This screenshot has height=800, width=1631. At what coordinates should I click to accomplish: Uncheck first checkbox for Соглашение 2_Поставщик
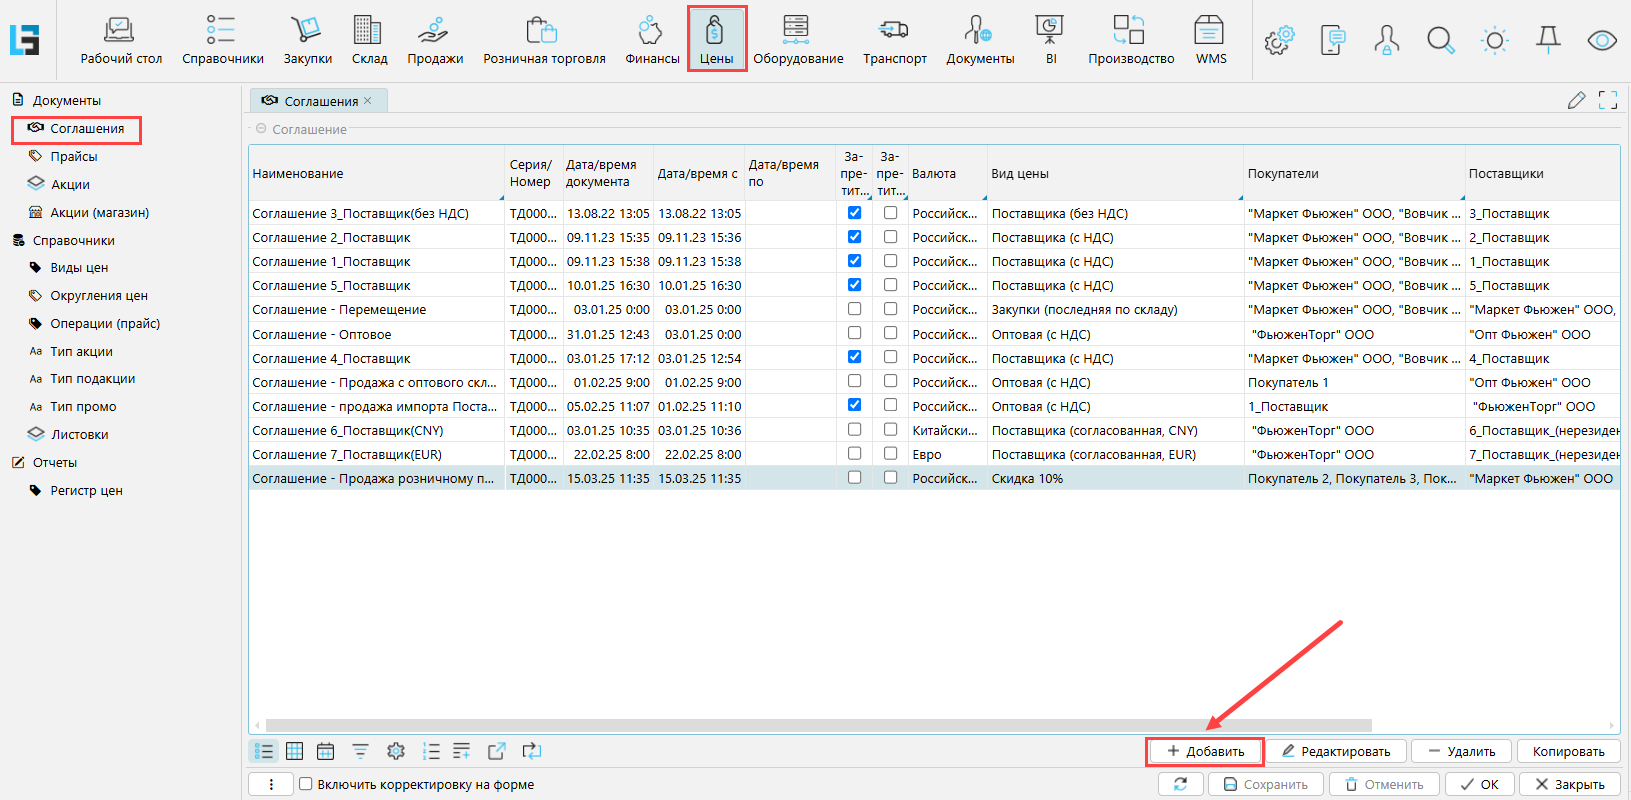coord(854,237)
